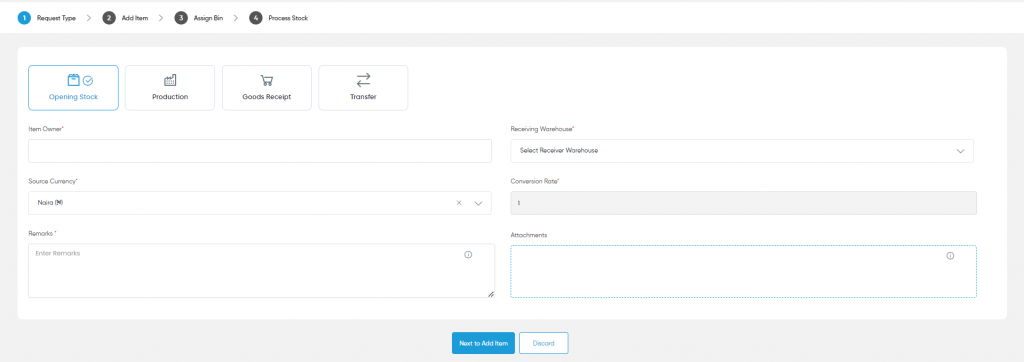
Task: Click the Attachments upload drop zone
Action: tap(743, 272)
